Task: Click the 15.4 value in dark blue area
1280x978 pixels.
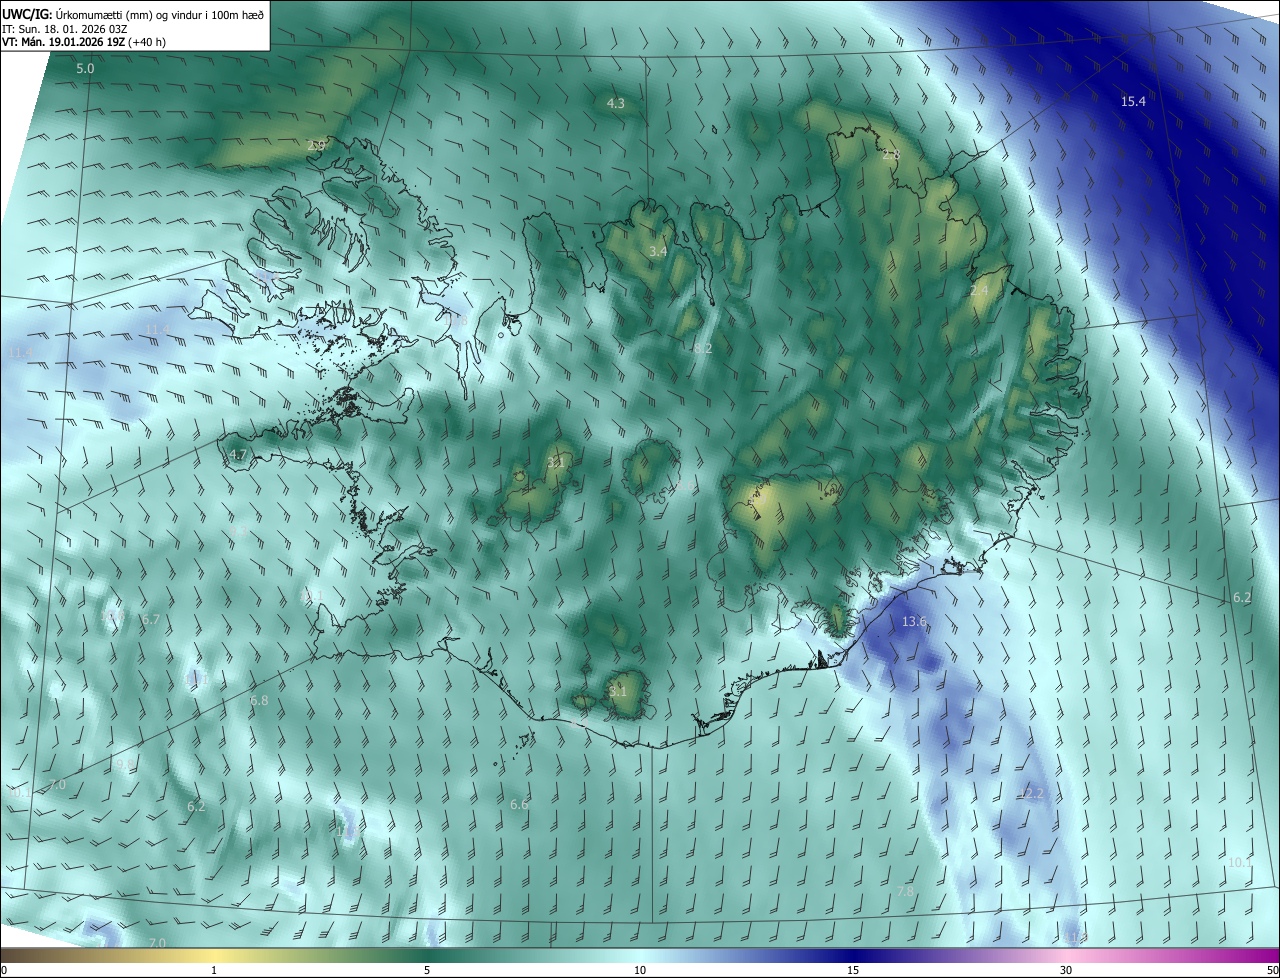Action: point(1133,101)
